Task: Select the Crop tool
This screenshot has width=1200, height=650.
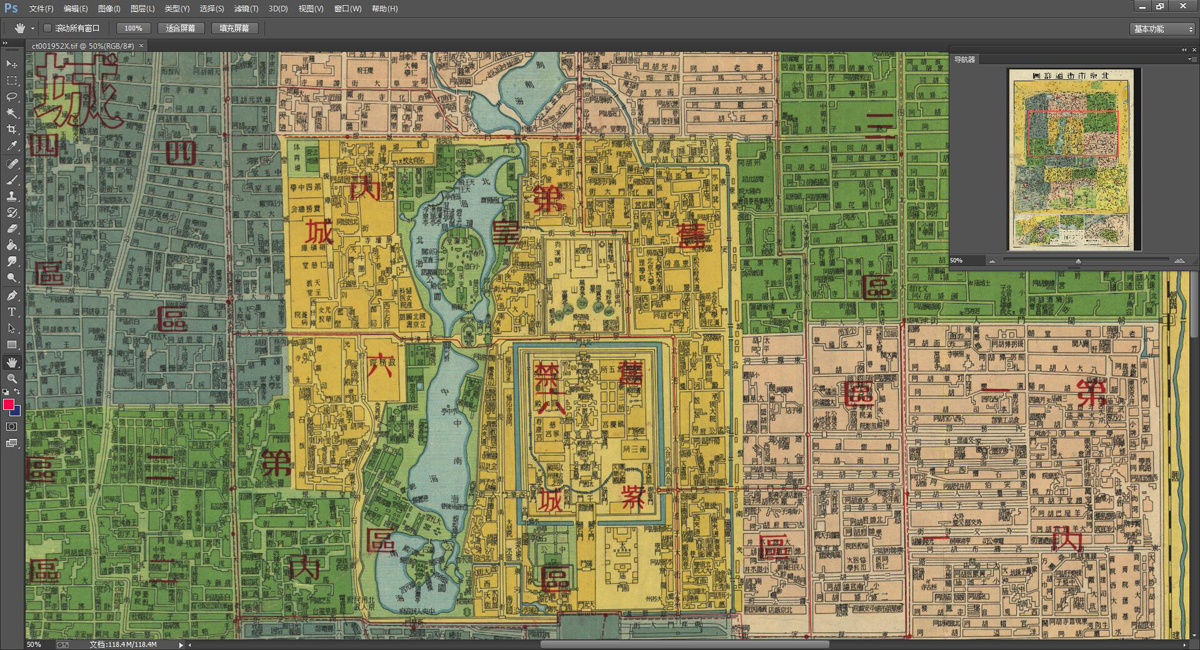Action: pos(12,130)
